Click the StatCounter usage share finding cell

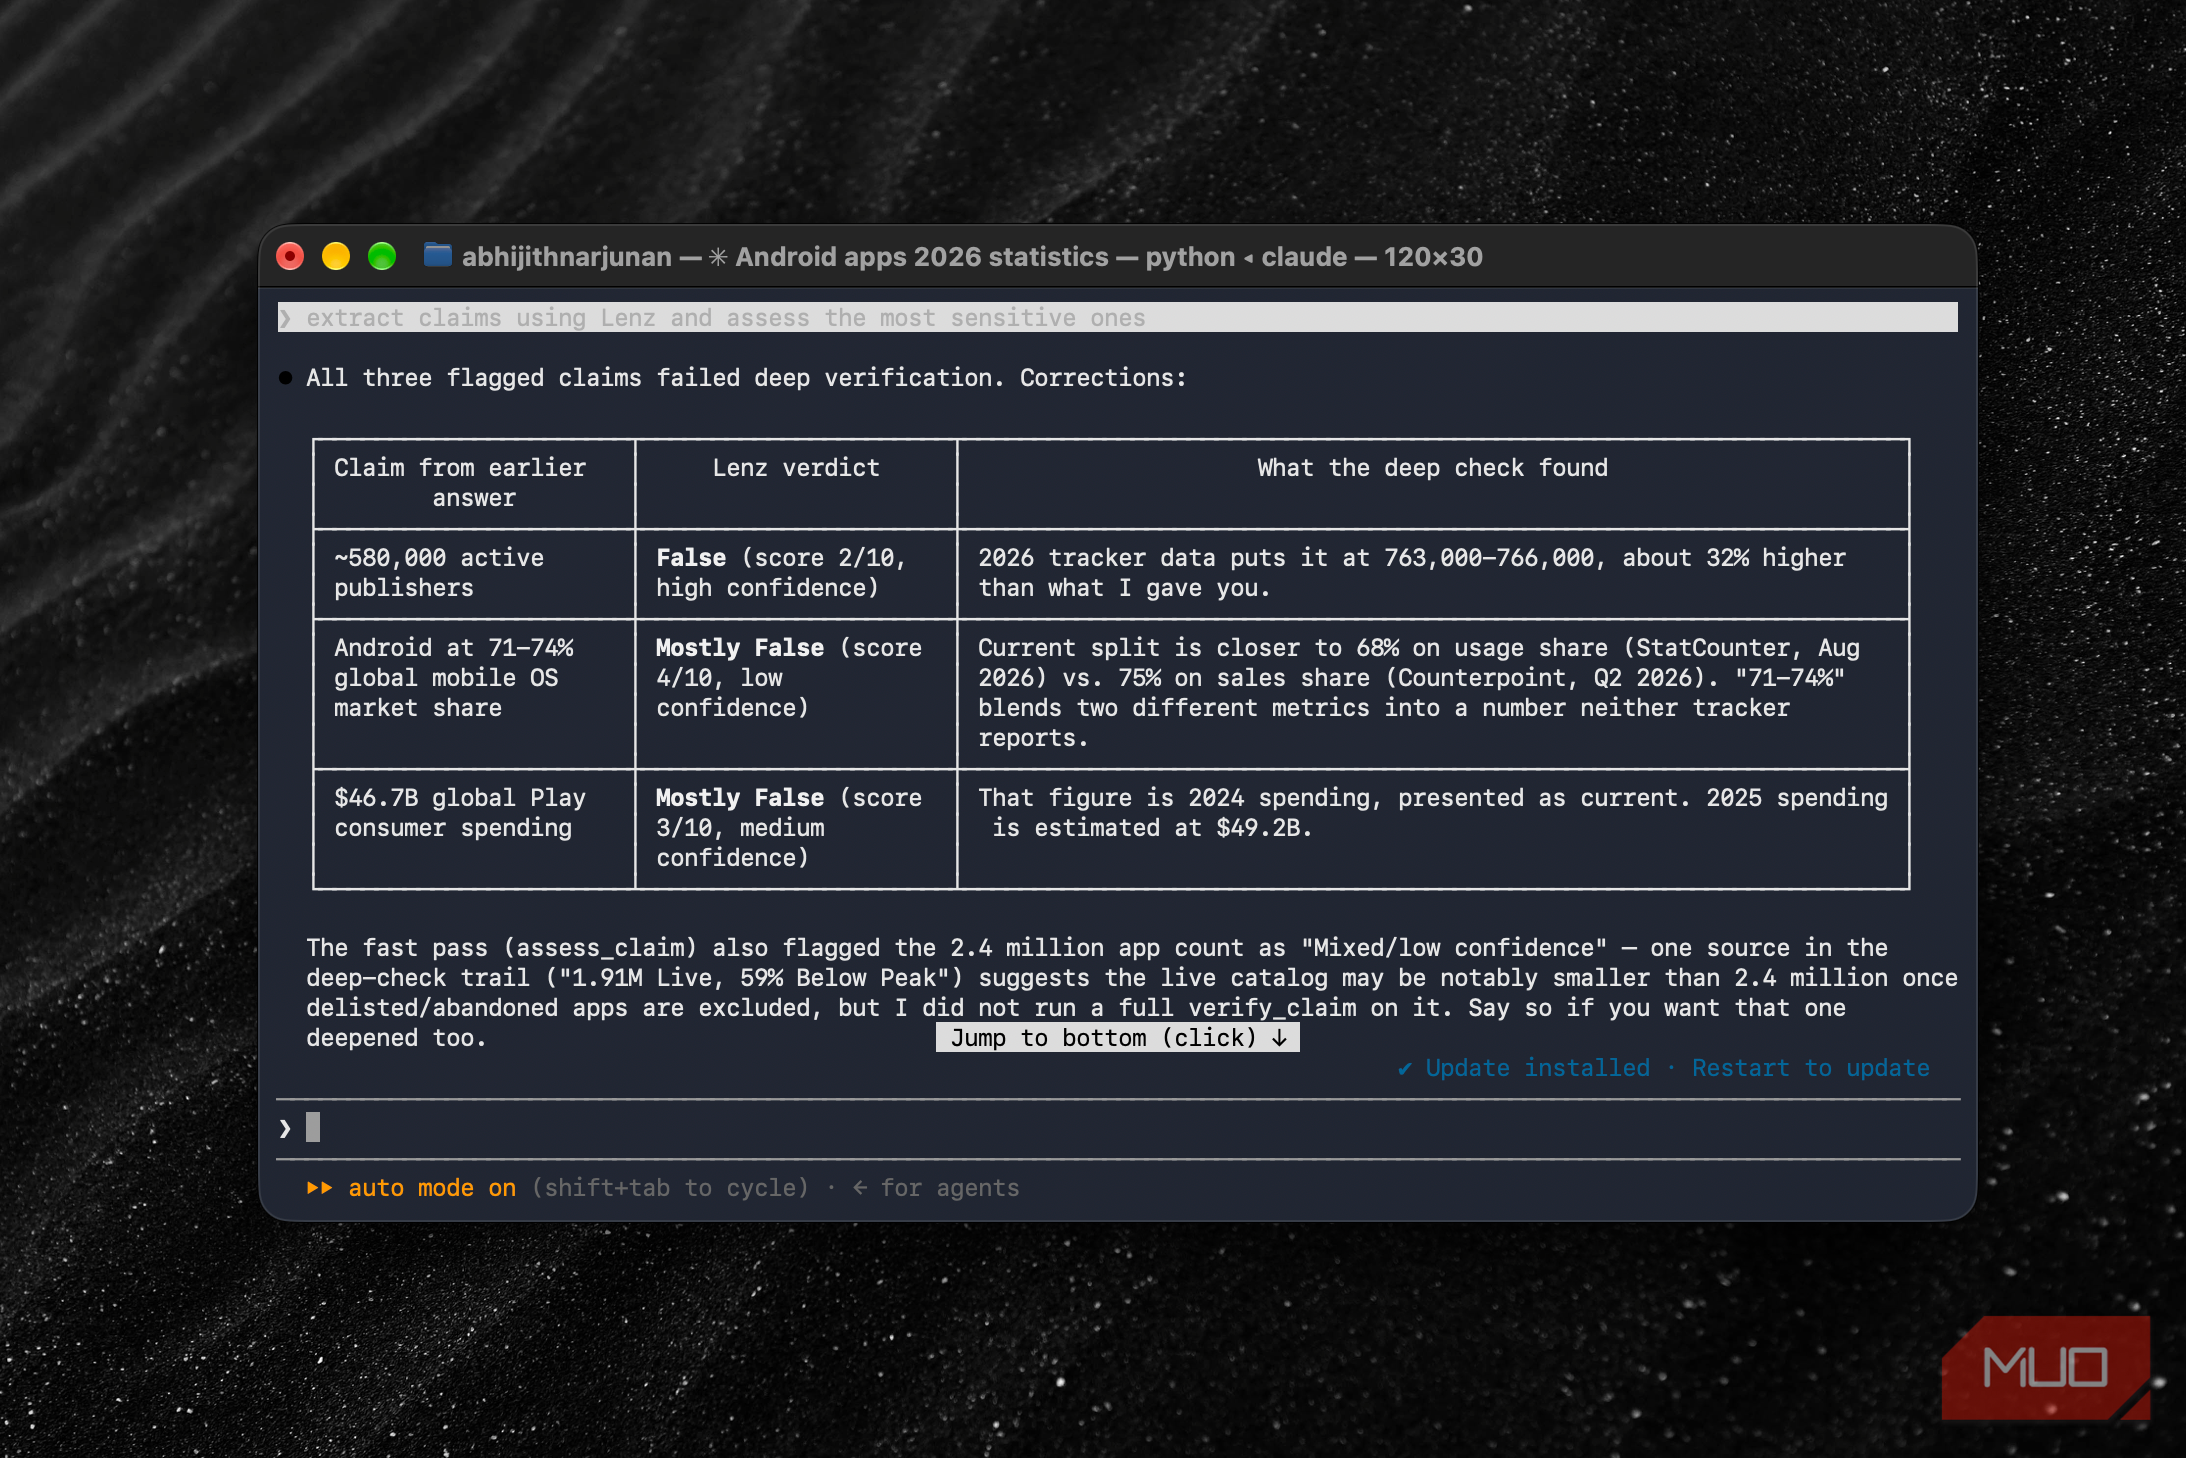tap(1433, 693)
